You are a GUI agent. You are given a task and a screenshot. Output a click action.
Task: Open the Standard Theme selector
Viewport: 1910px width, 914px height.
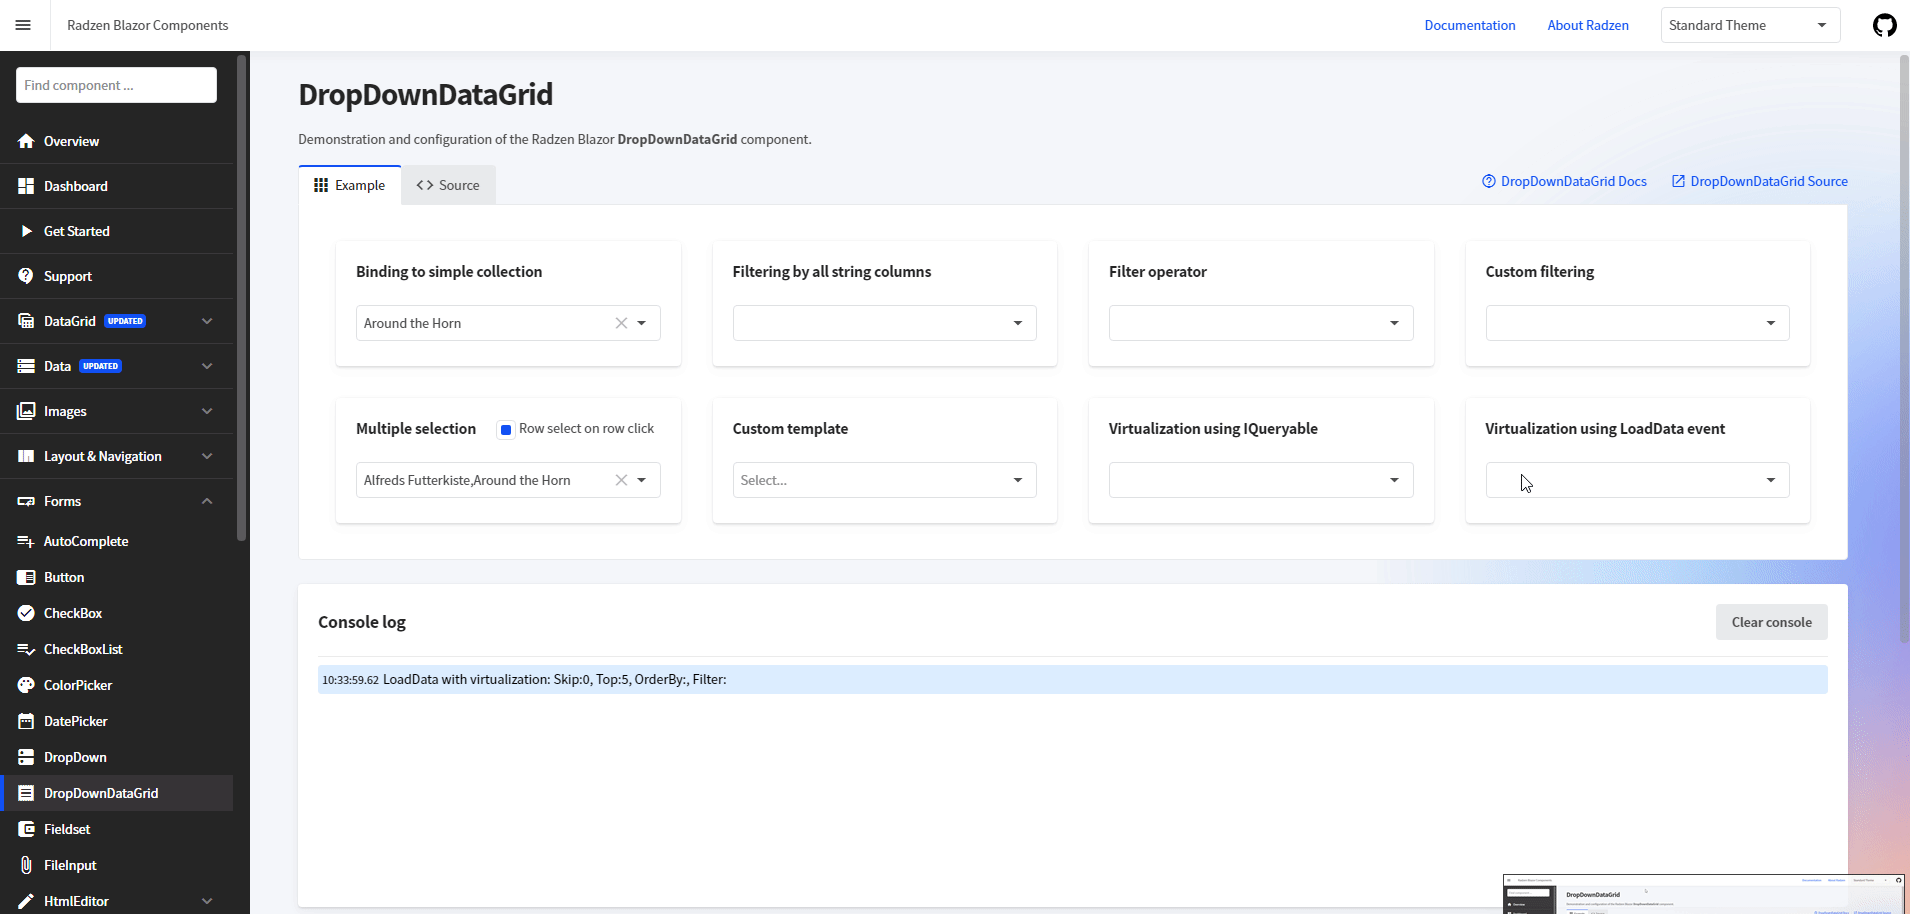tap(1749, 24)
